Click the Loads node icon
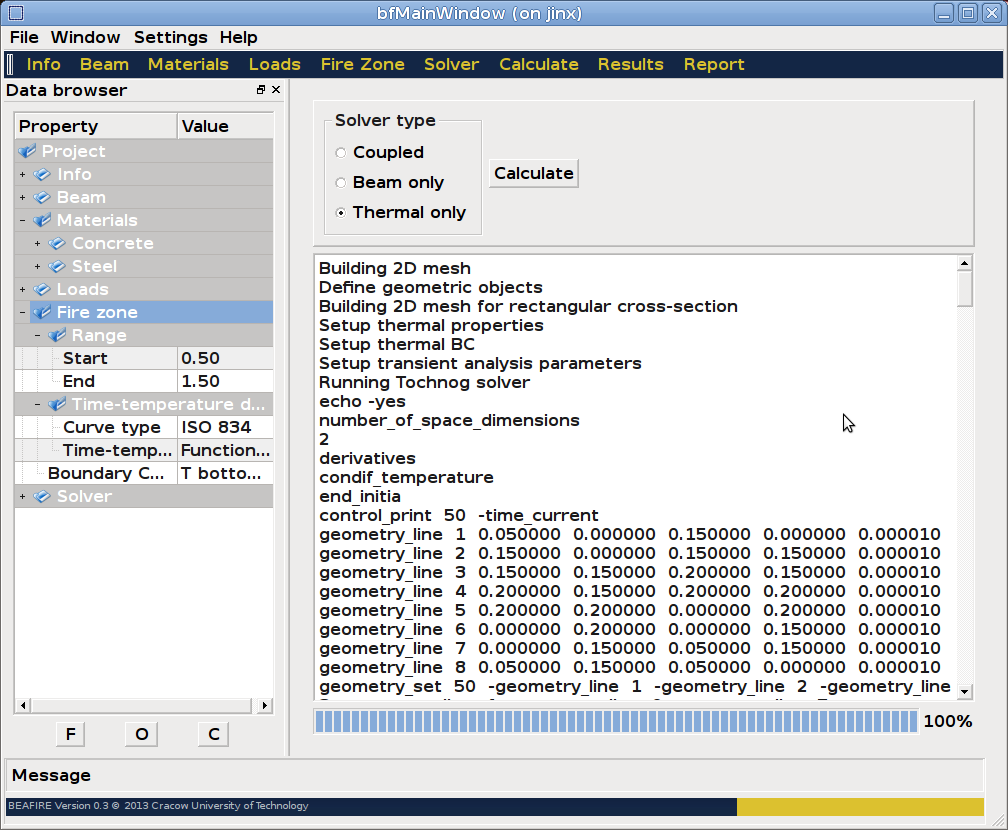 [43, 289]
